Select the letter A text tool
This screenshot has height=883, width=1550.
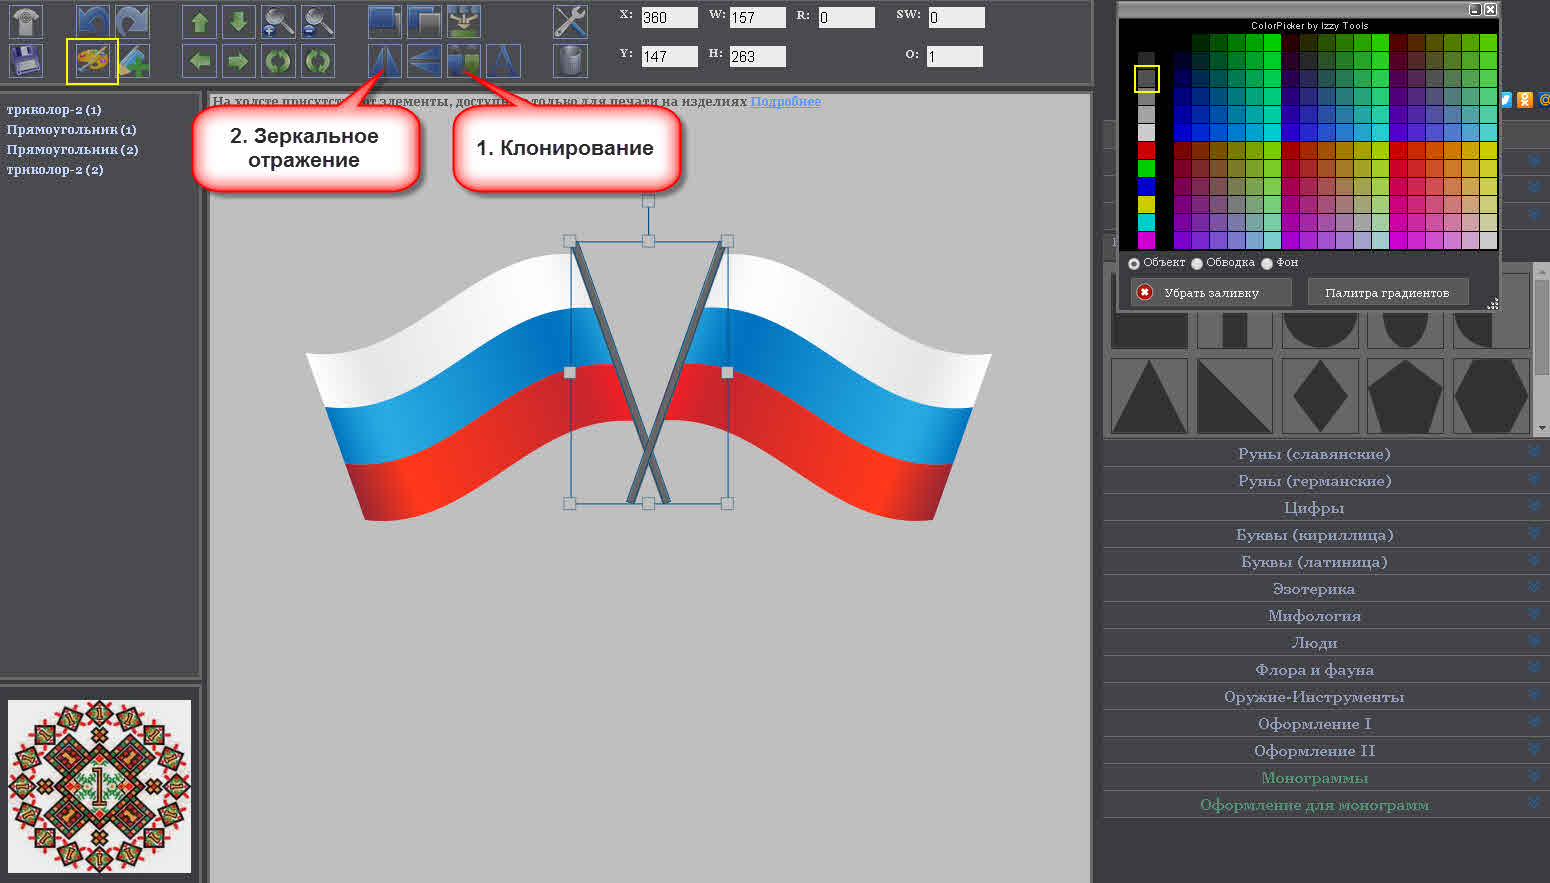click(x=503, y=61)
